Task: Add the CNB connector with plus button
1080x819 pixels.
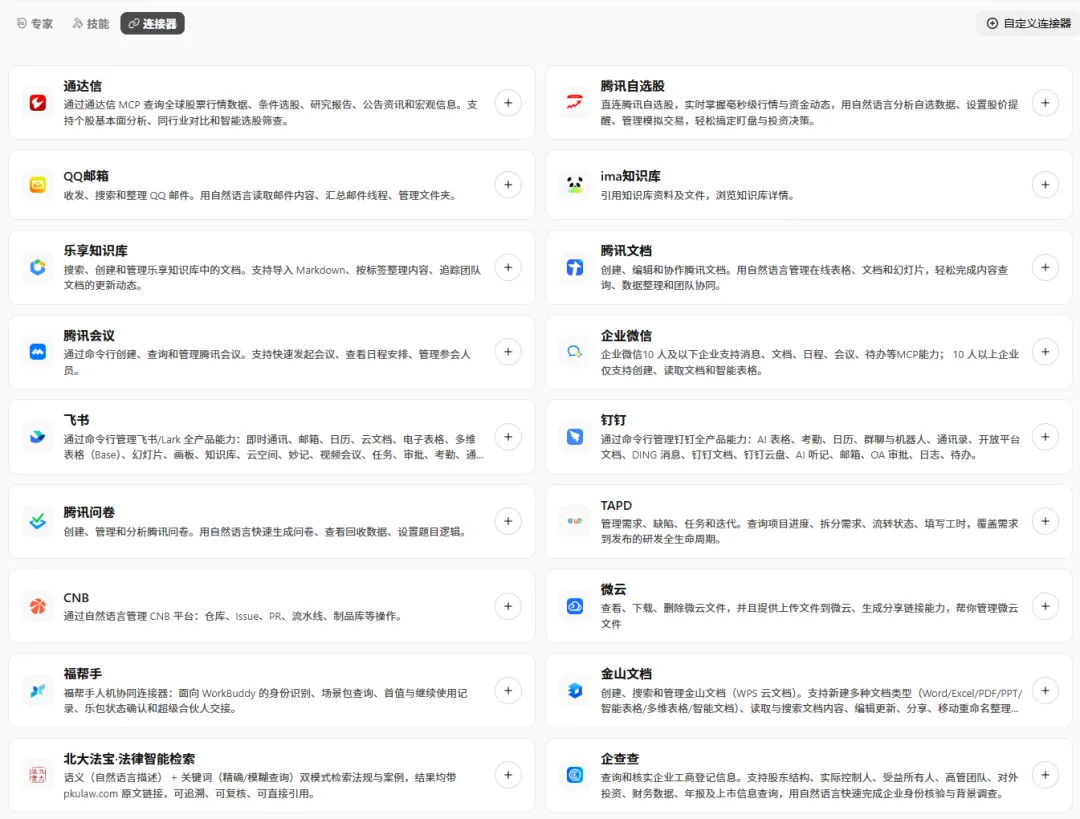Action: 508,606
